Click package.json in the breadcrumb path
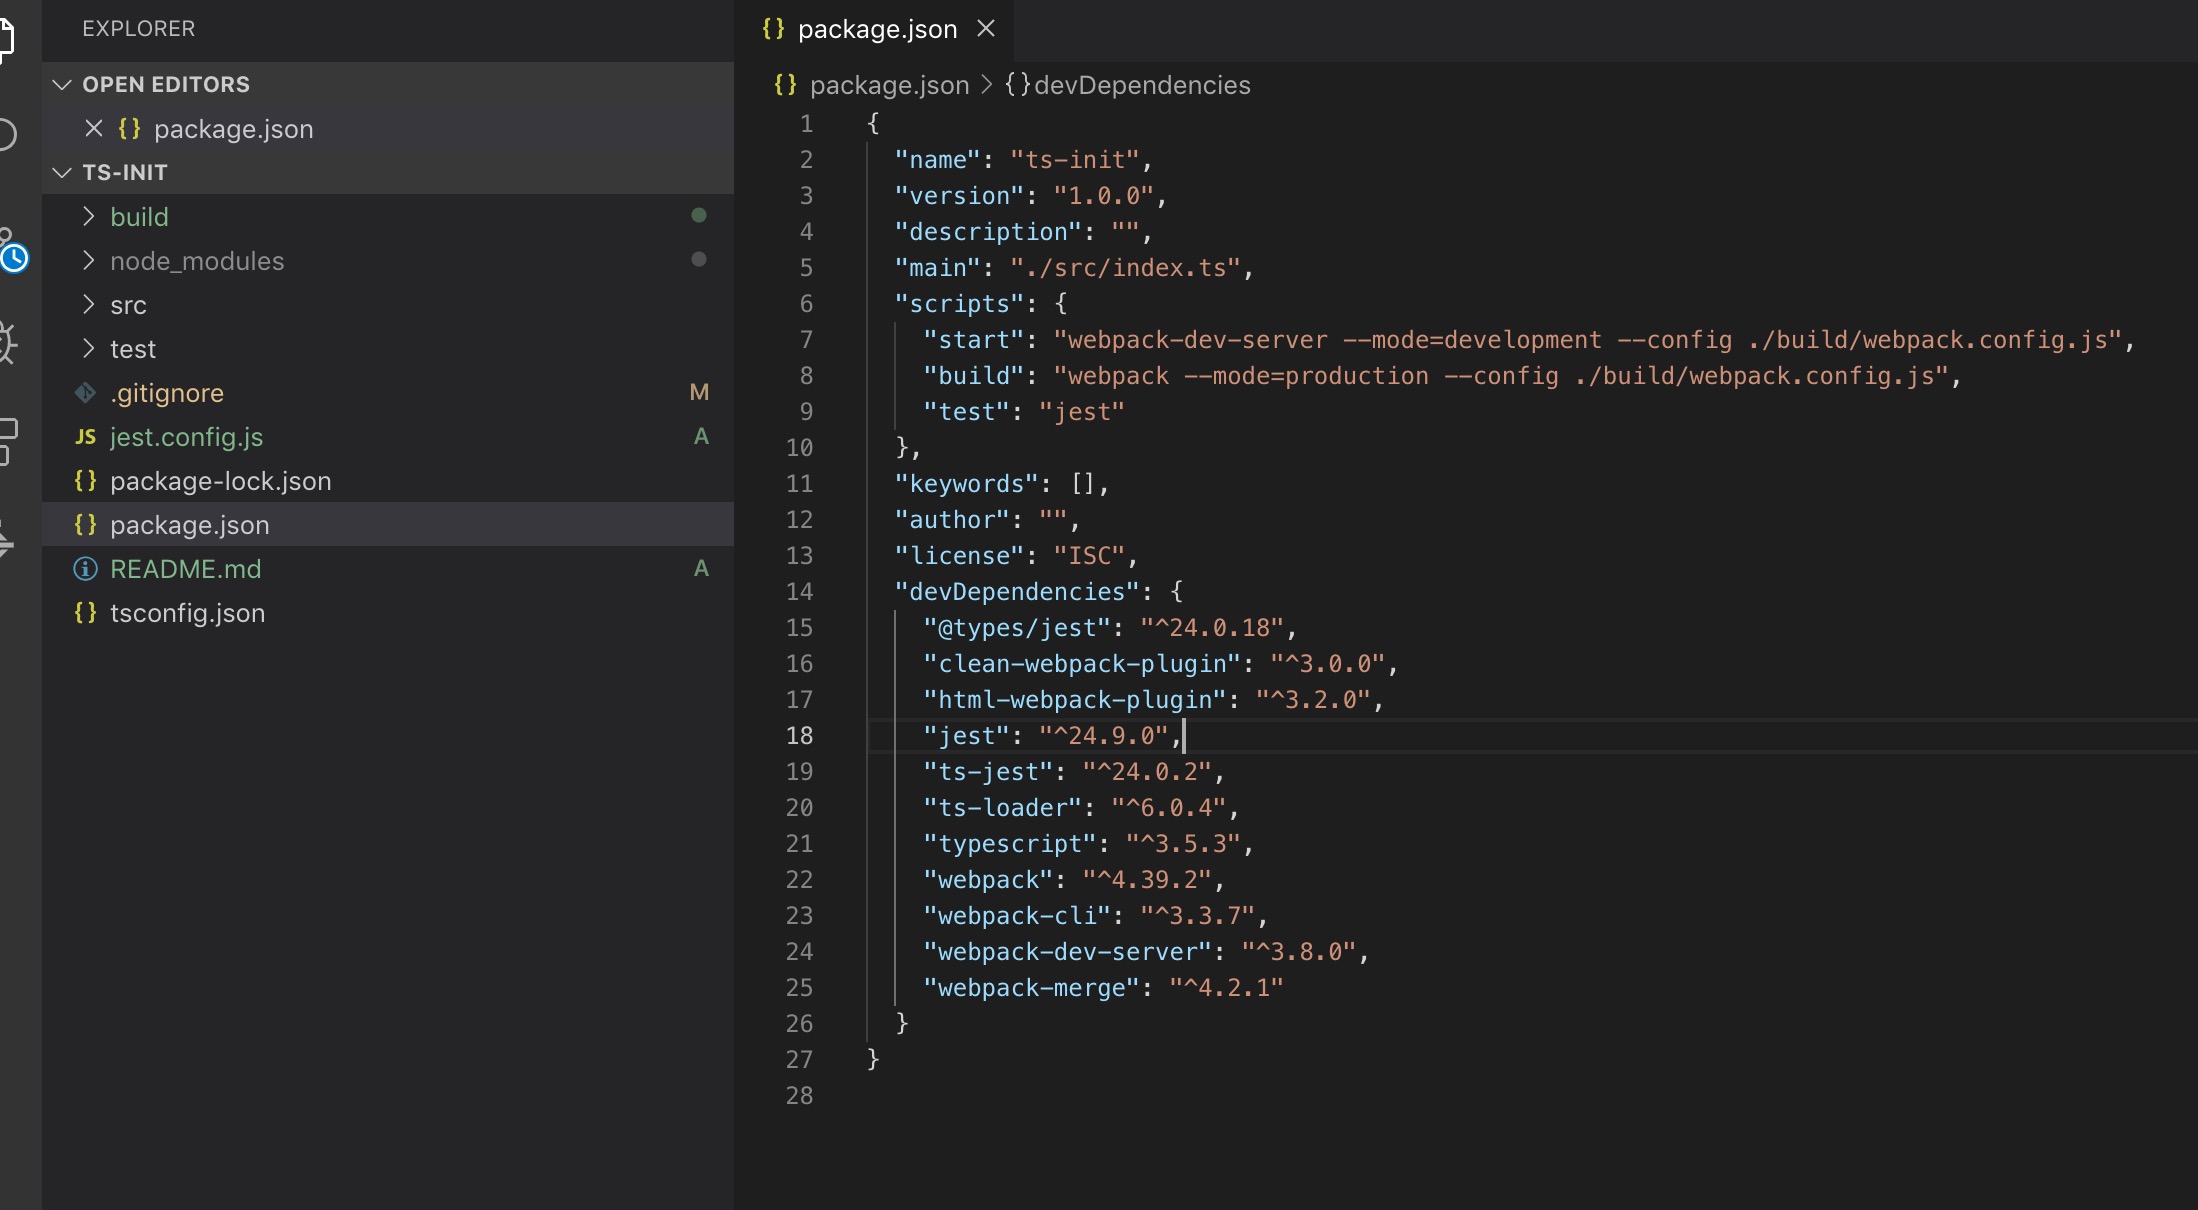 [888, 85]
